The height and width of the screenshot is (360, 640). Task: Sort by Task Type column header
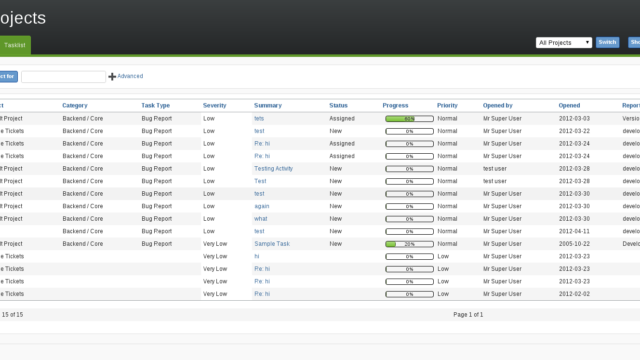pos(156,105)
